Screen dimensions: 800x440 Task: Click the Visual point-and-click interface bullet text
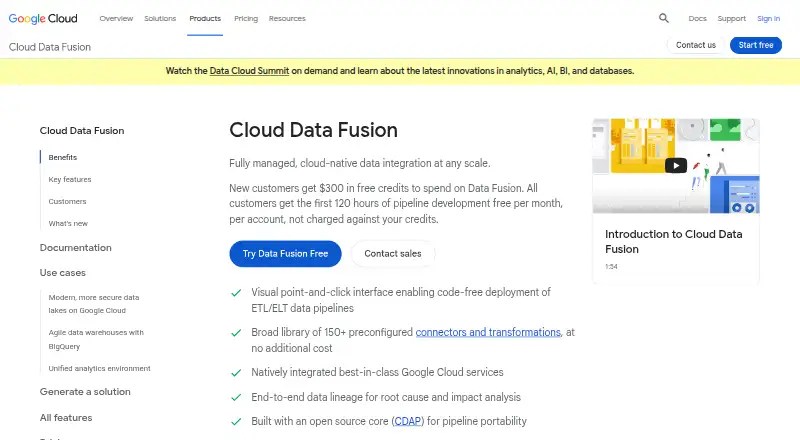click(401, 300)
